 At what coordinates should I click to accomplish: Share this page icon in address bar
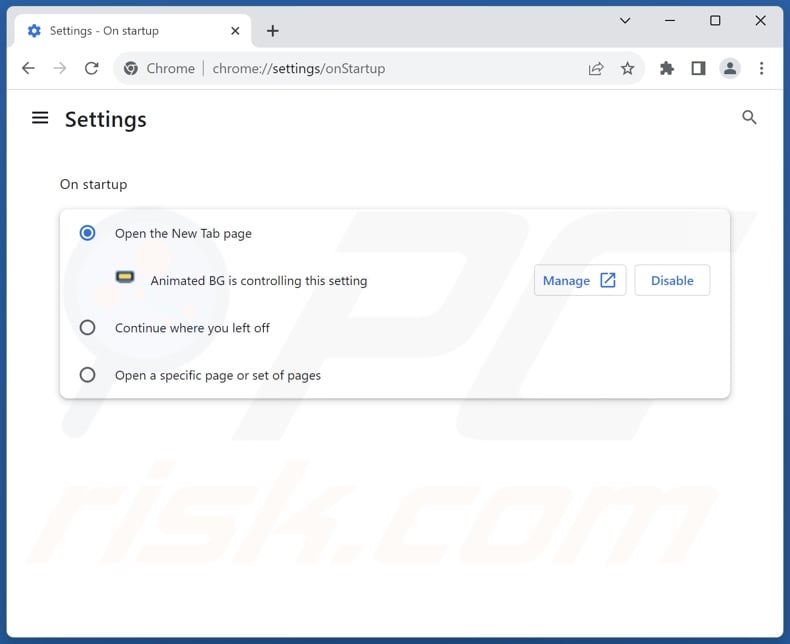596,69
